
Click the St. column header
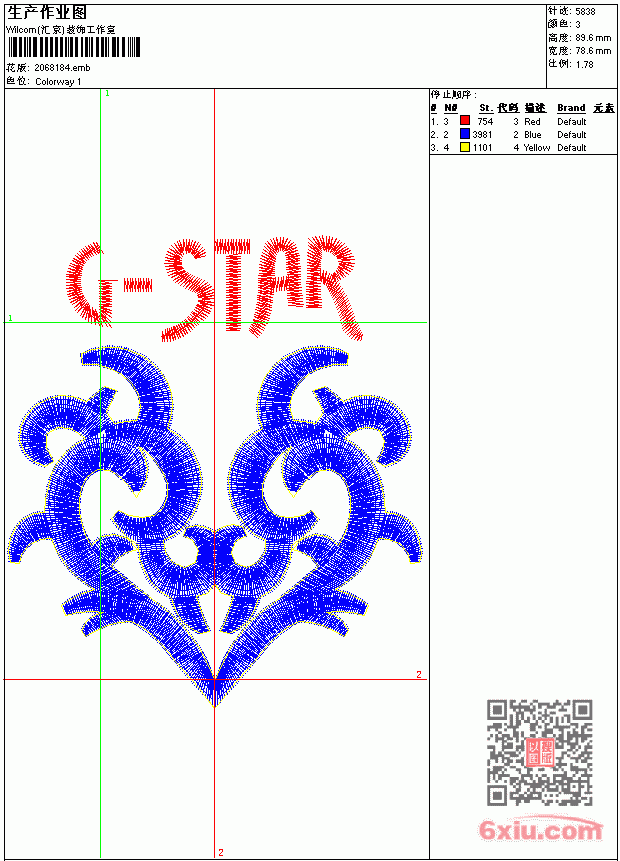tap(486, 108)
